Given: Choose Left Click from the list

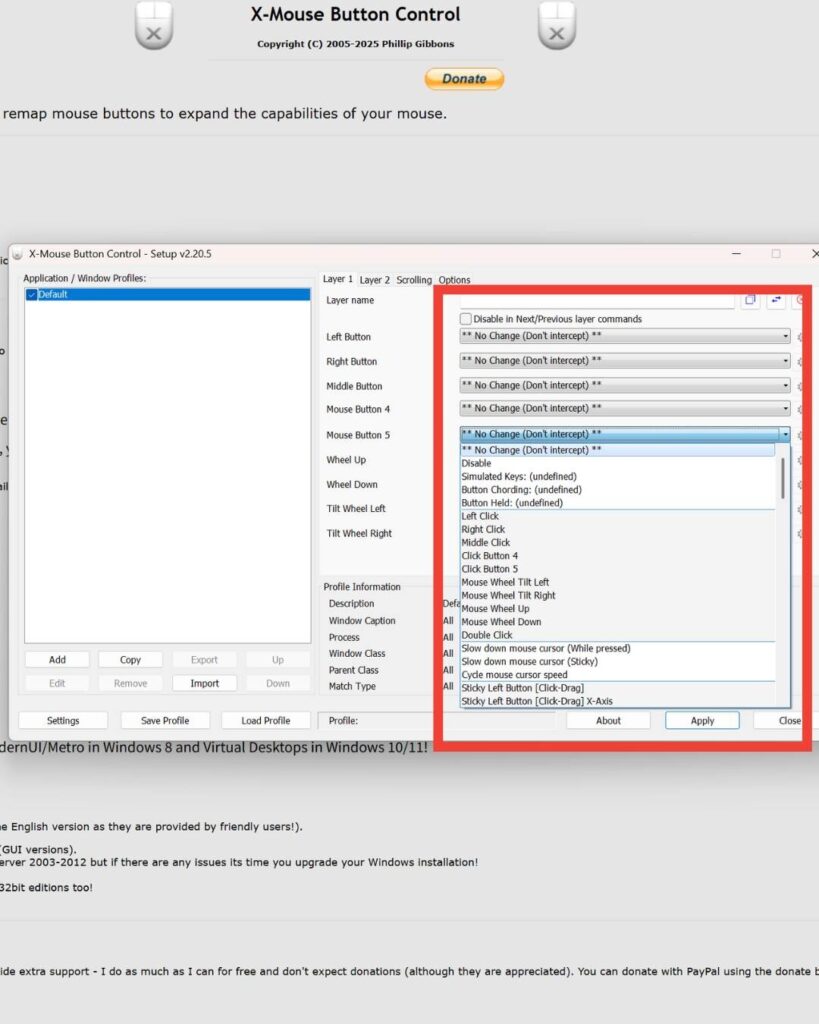Looking at the screenshot, I should coord(617,516).
